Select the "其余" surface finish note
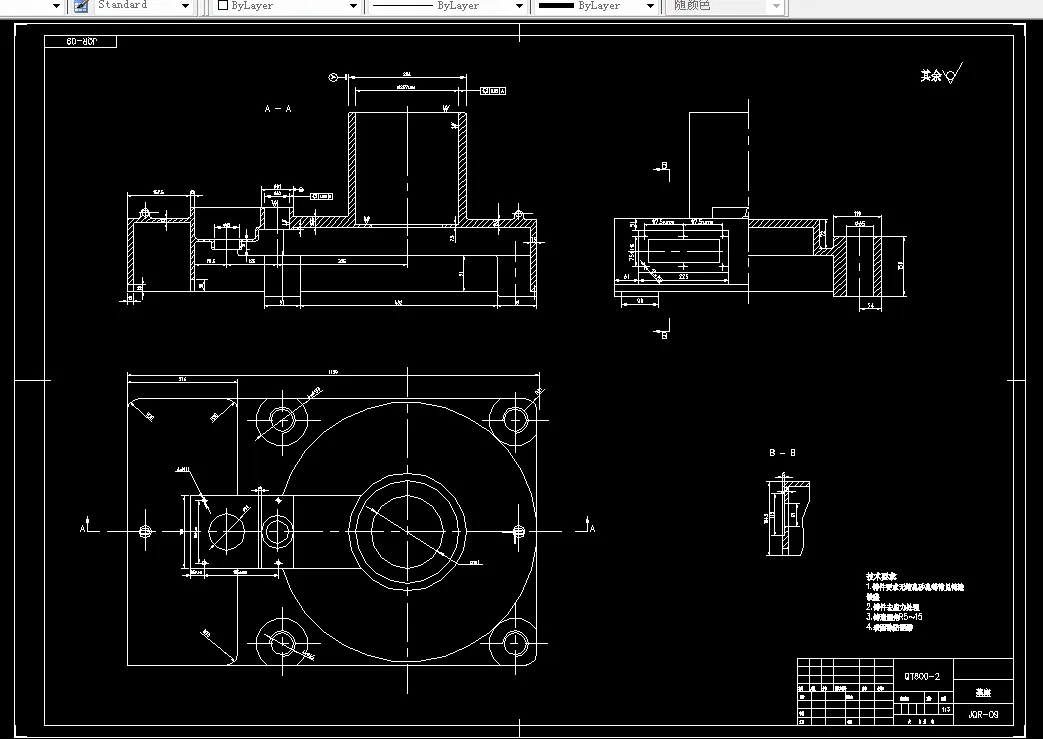Viewport: 1043px width, 739px height. click(931, 76)
